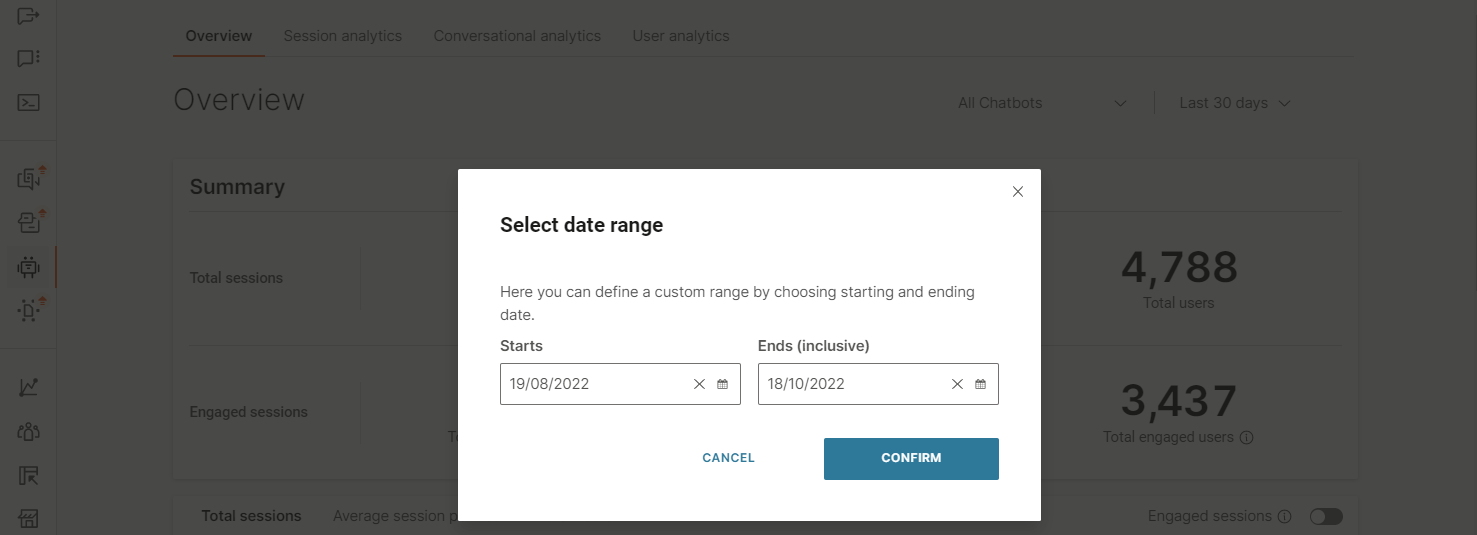Go to the User analytics tab
Screen dimensions: 1477x535
[681, 36]
